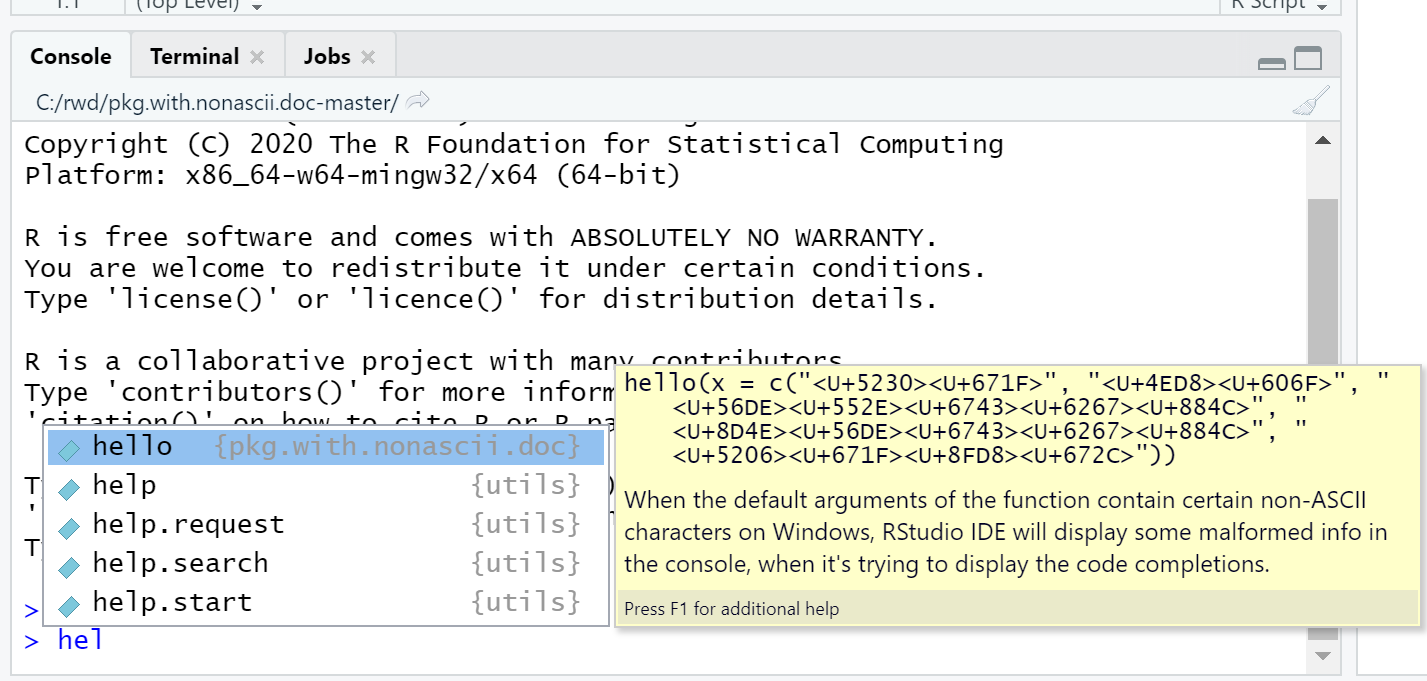Image resolution: width=1427 pixels, height=681 pixels.
Task: Open the chevron next to R Script label
Action: (x=1320, y=5)
